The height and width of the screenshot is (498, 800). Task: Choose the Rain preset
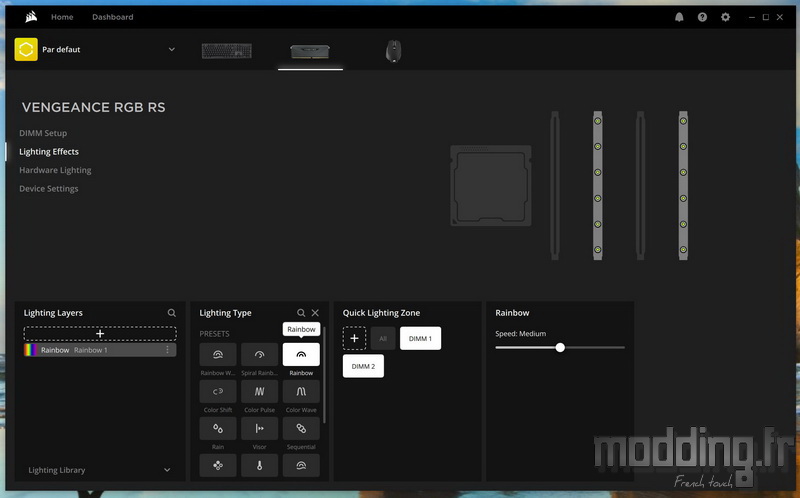click(218, 428)
